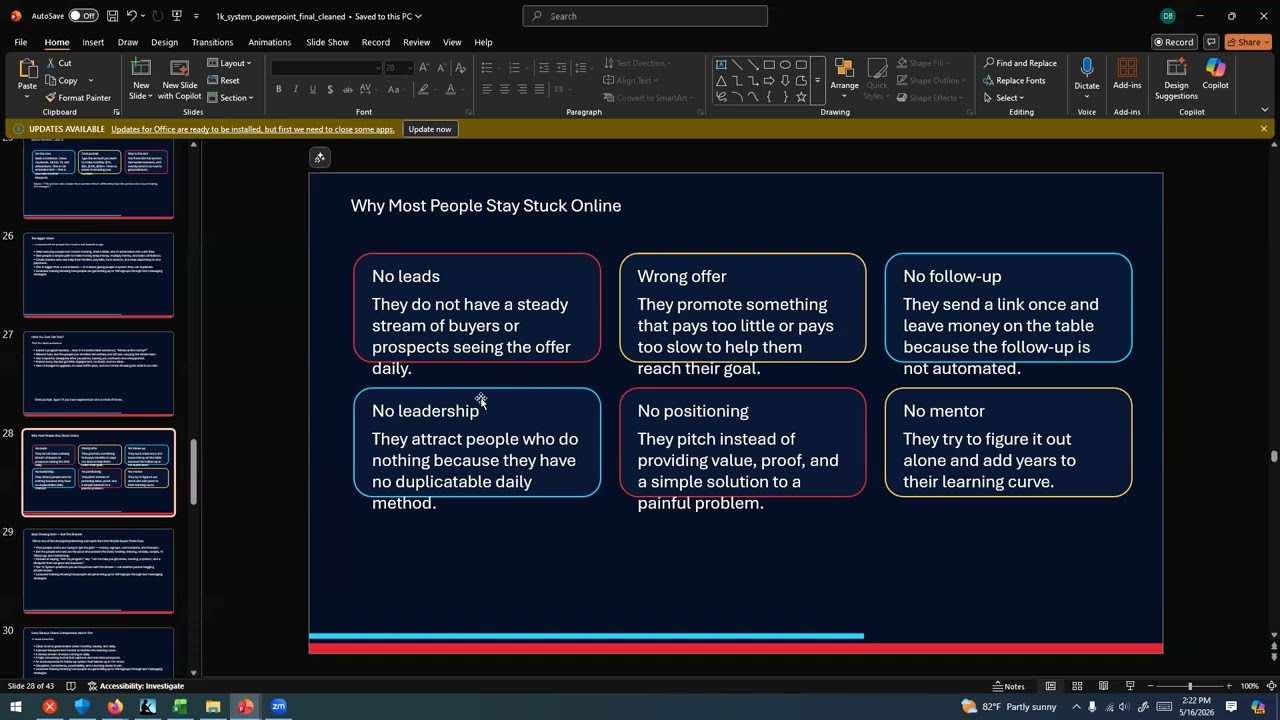Toggle bold formatting
The image size is (1280, 720).
[278, 89]
